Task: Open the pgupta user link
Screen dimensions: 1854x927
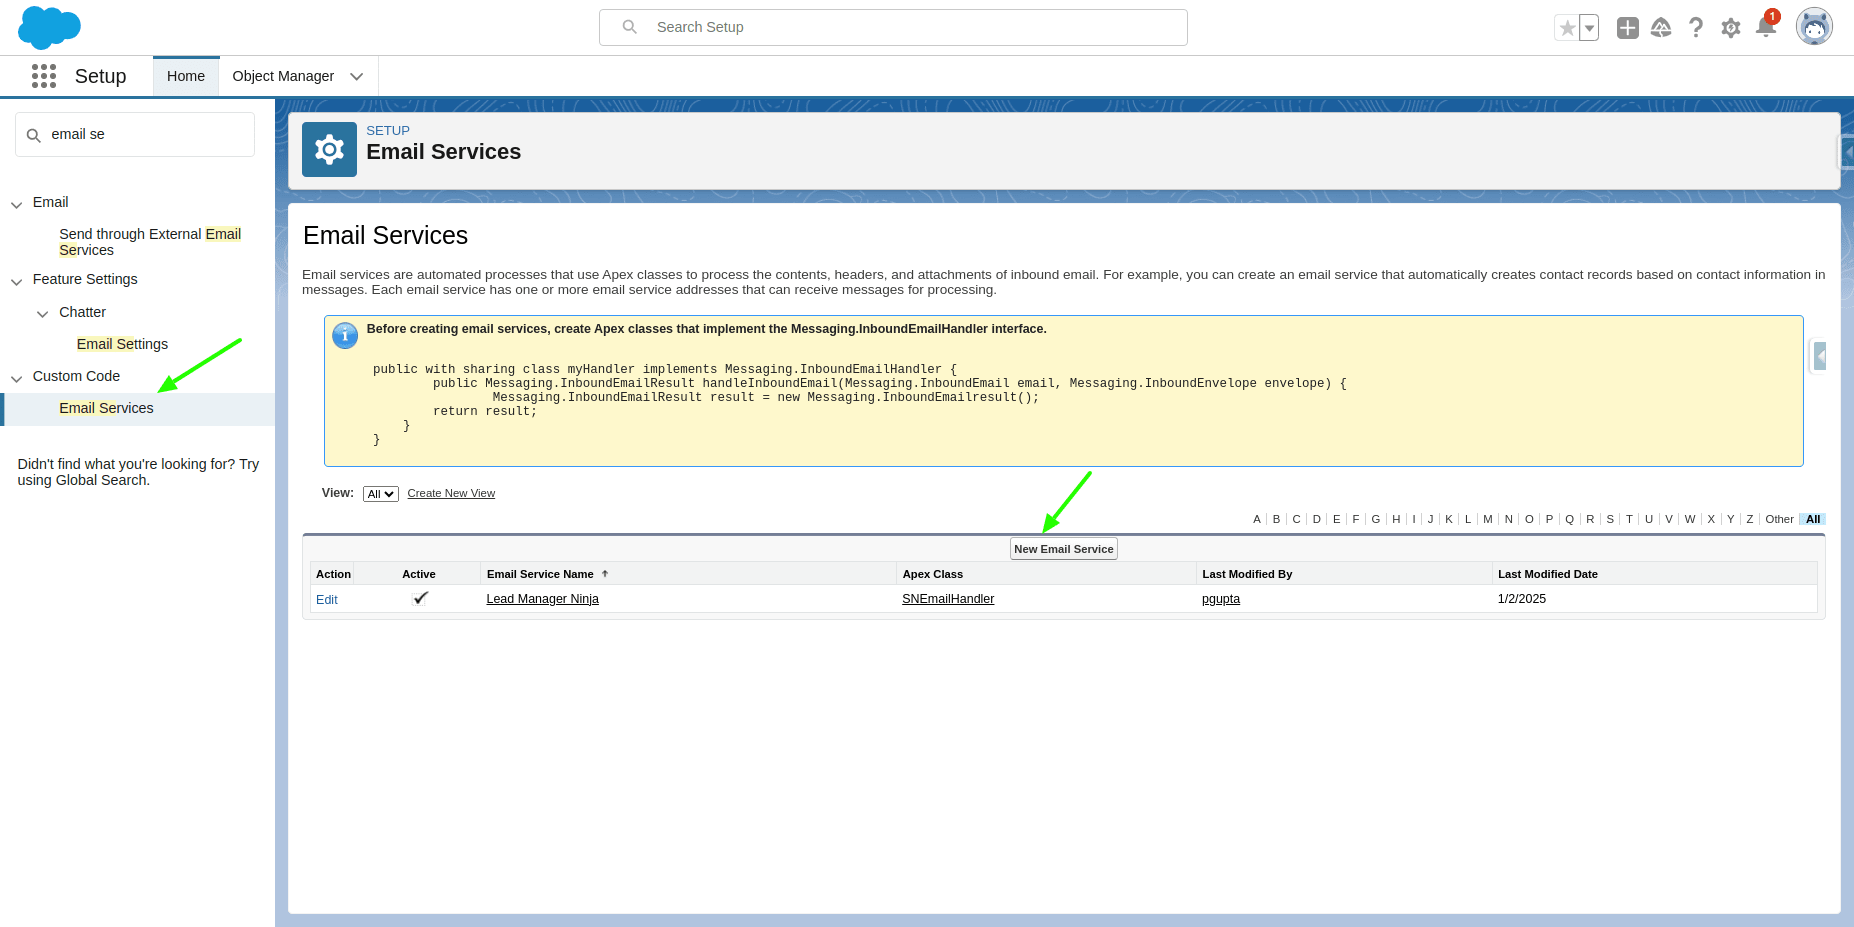Action: tap(1221, 599)
